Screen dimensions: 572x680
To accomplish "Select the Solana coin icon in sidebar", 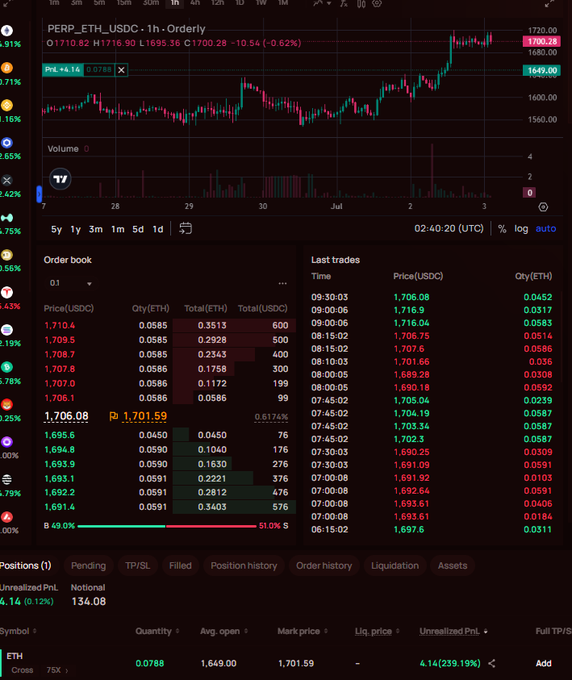I will pos(7,330).
